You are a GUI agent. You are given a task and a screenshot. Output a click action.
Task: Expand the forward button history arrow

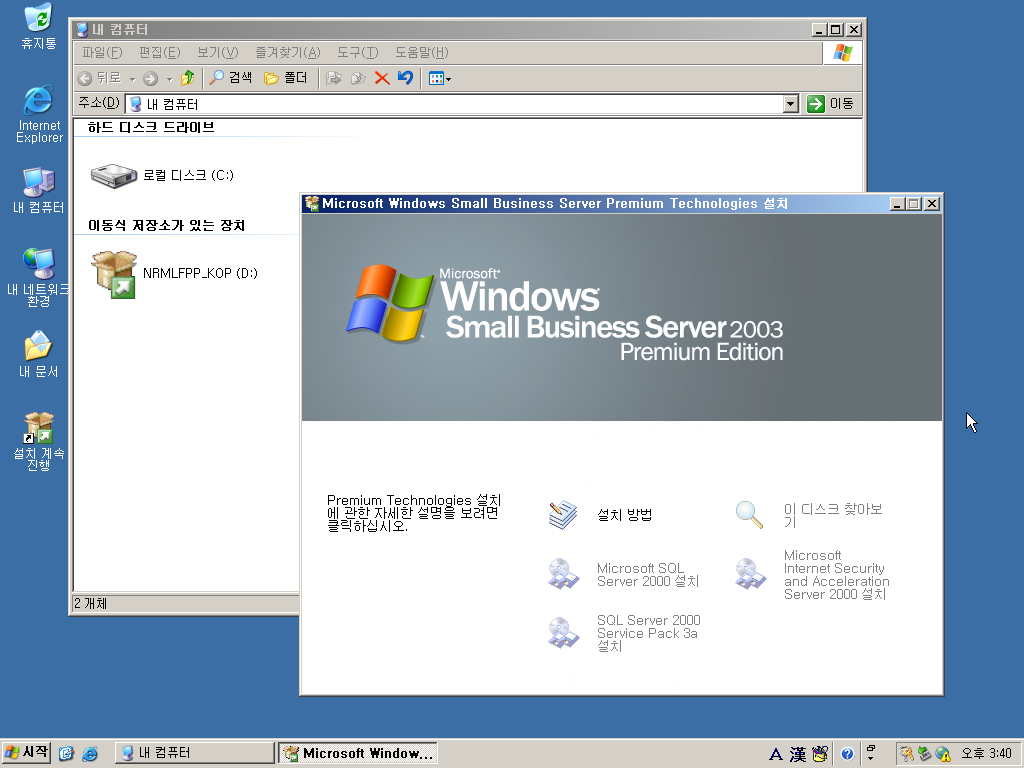pyautogui.click(x=169, y=79)
